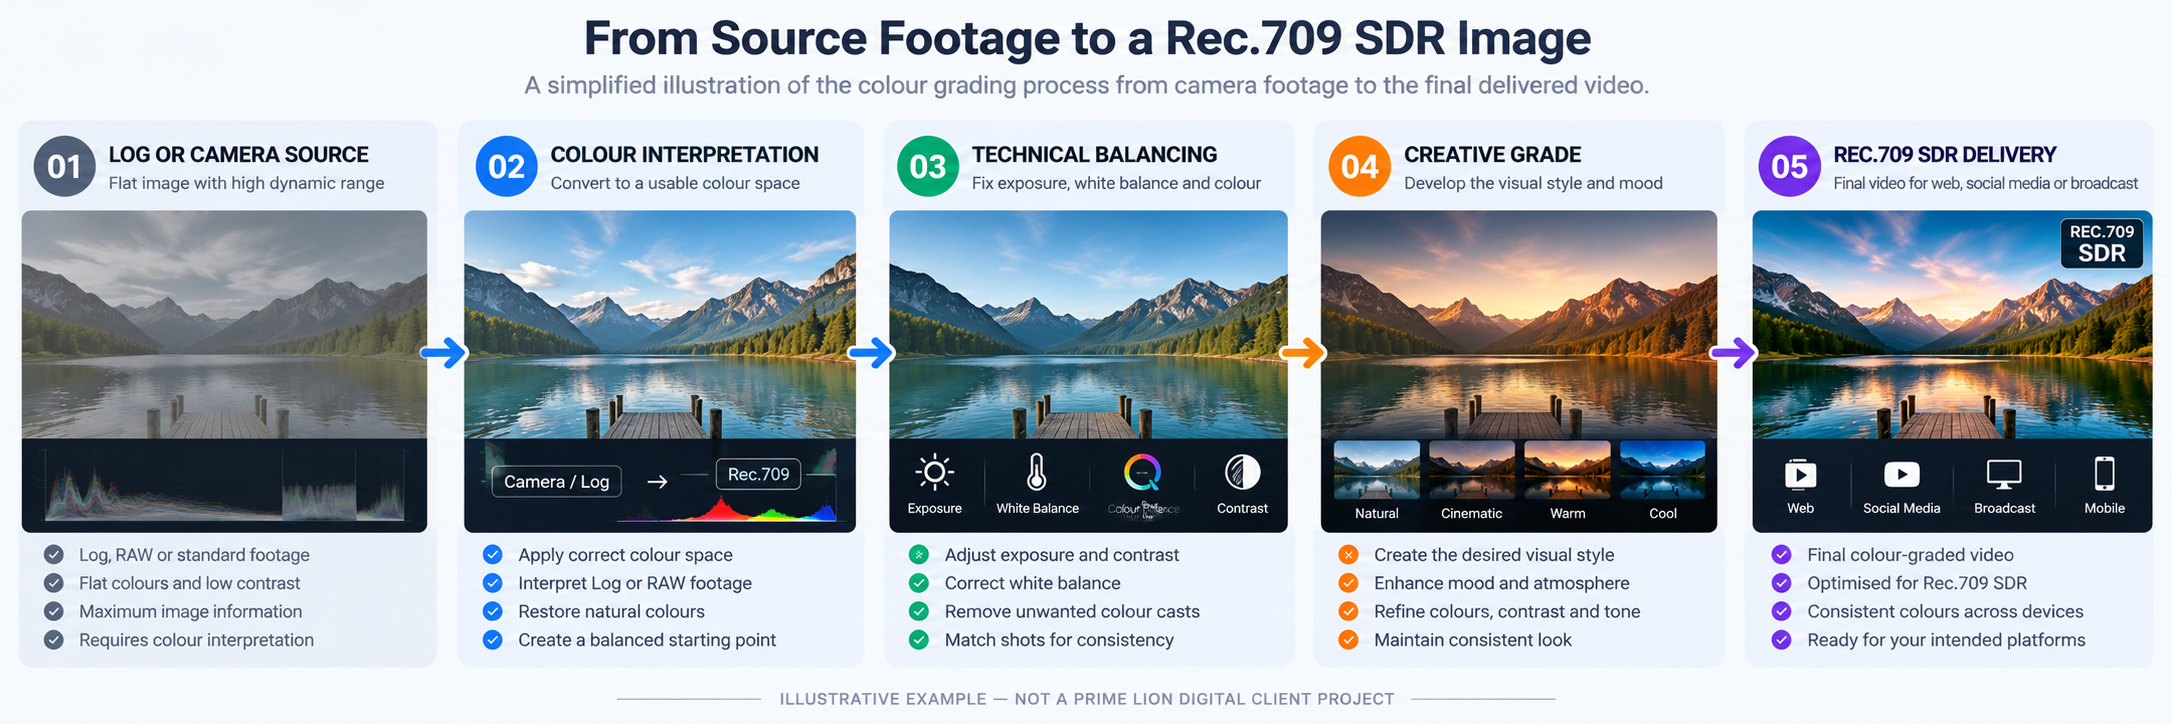This screenshot has width=2172, height=724.
Task: Click the check icon beside "Consistent colours across devices"
Action: 1782,611
